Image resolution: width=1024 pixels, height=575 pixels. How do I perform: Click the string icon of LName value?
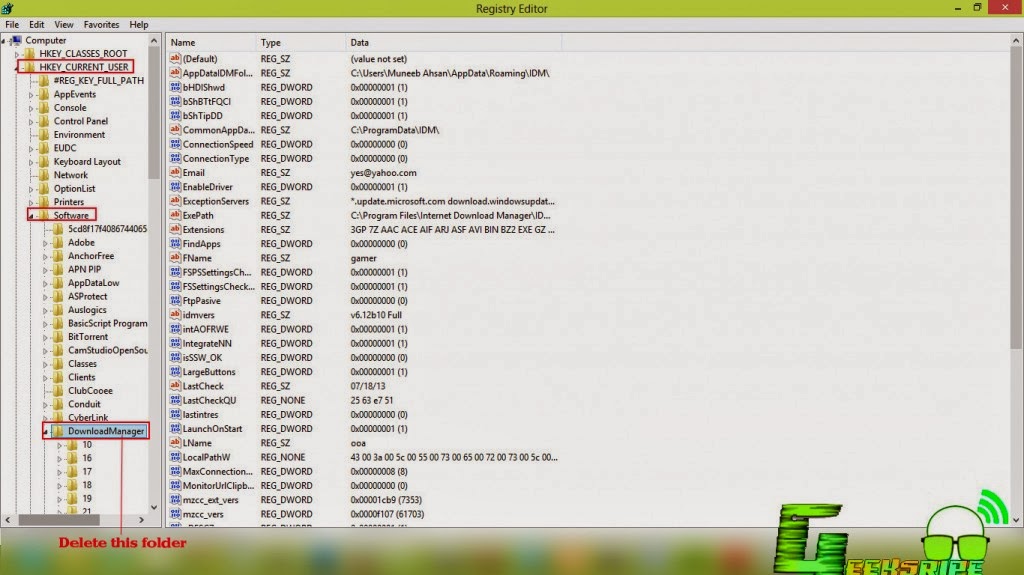click(175, 443)
